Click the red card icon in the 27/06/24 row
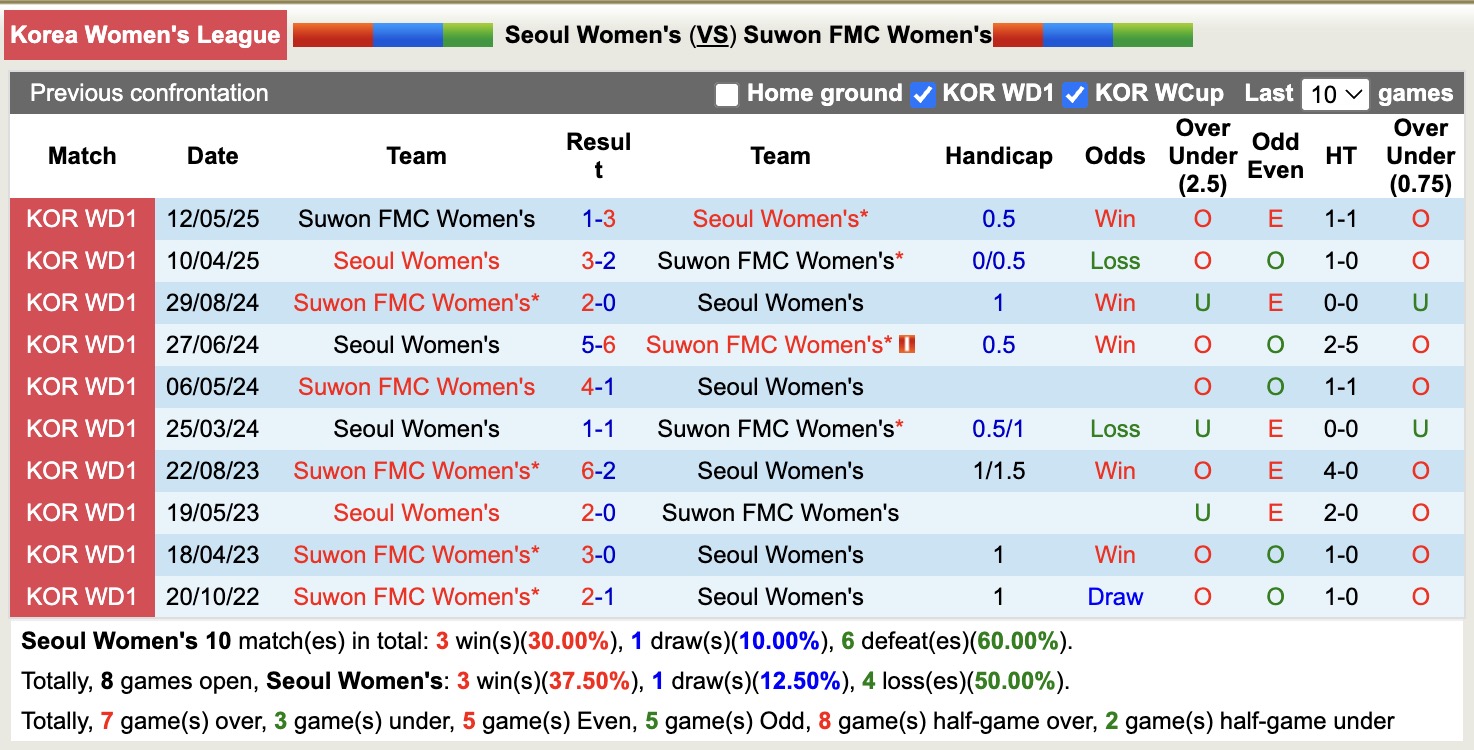This screenshot has width=1474, height=750. pos(909,344)
